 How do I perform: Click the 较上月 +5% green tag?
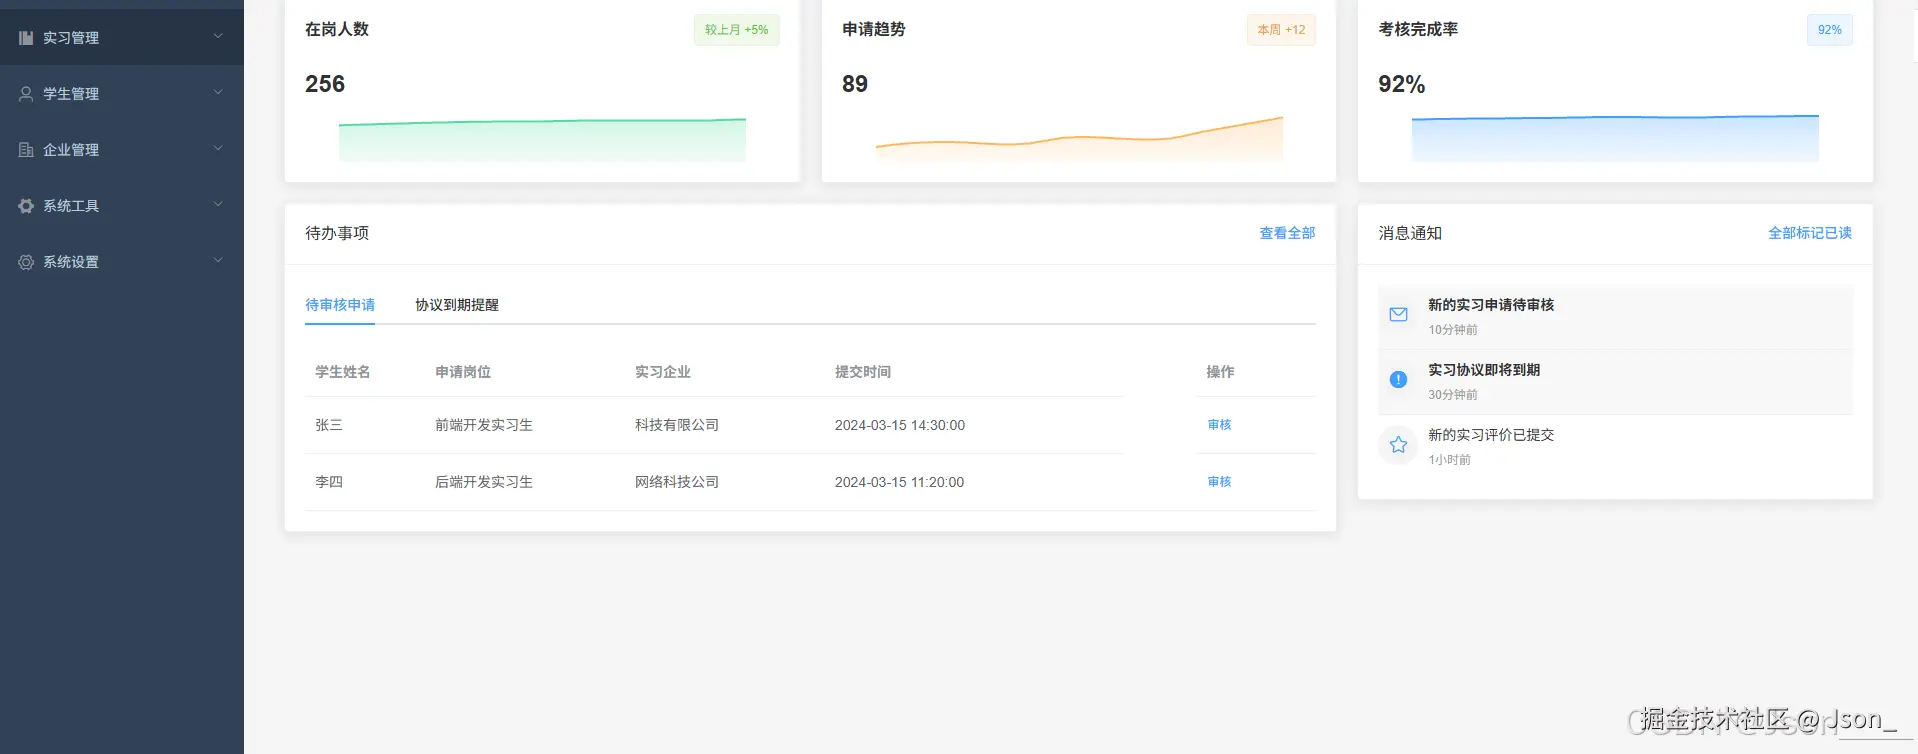pos(737,30)
